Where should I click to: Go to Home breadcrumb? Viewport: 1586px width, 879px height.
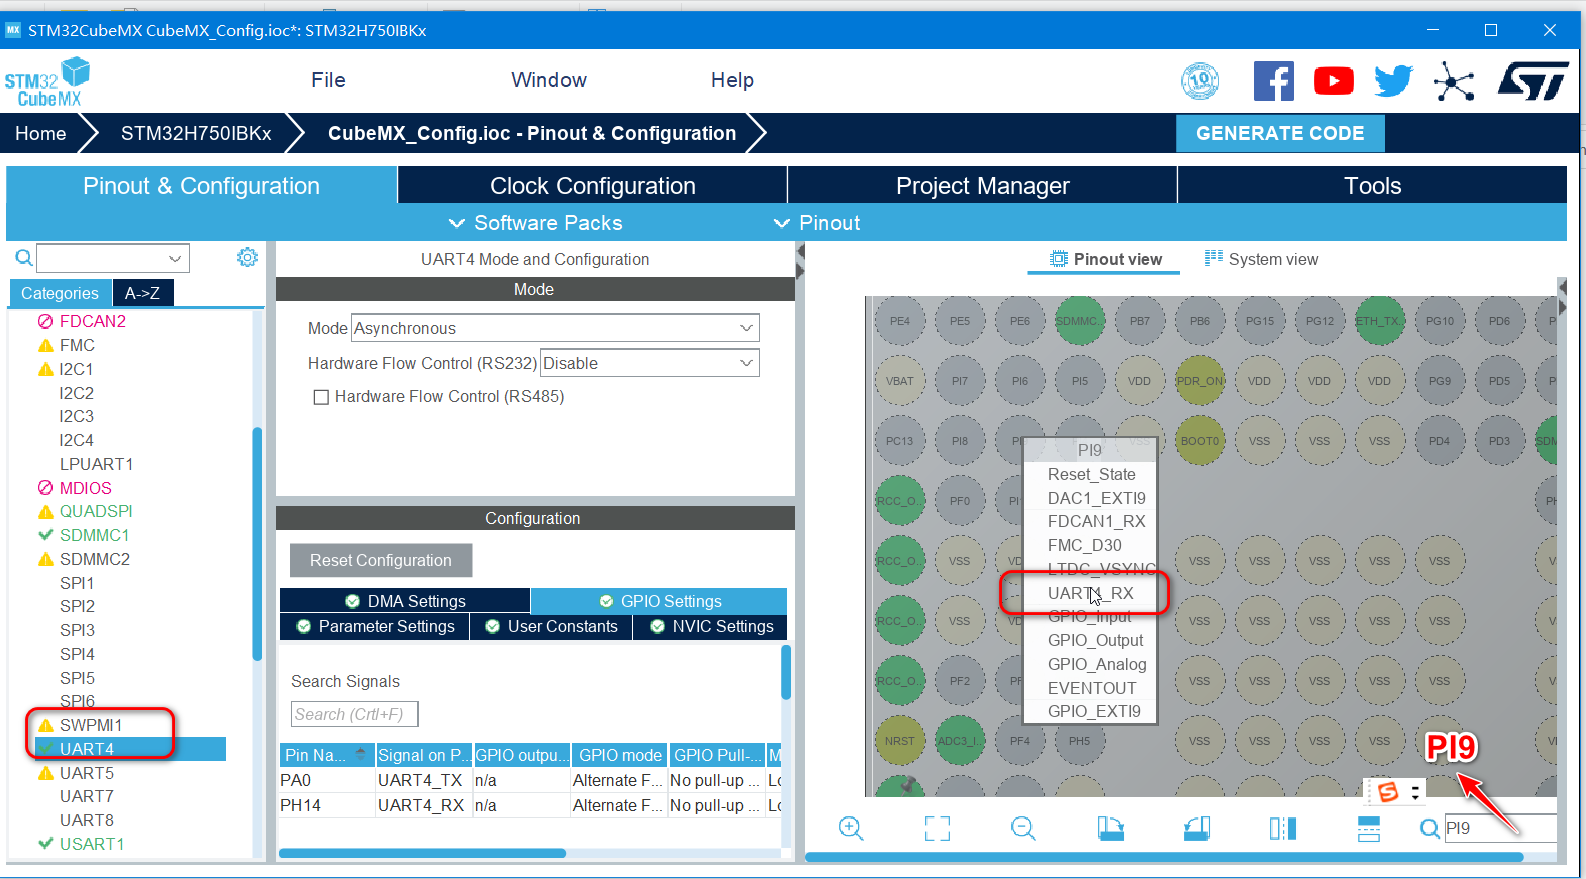click(41, 133)
